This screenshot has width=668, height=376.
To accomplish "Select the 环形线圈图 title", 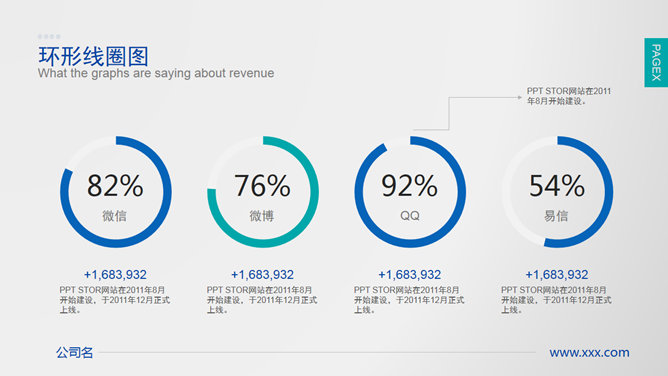I will point(93,56).
